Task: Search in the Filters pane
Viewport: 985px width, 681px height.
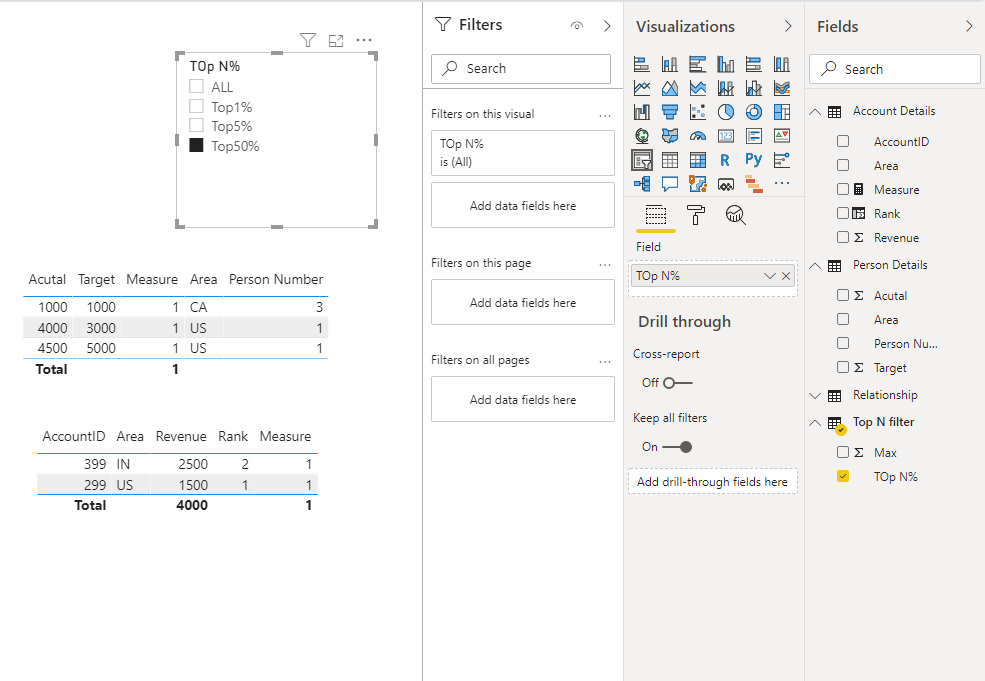Action: [521, 68]
